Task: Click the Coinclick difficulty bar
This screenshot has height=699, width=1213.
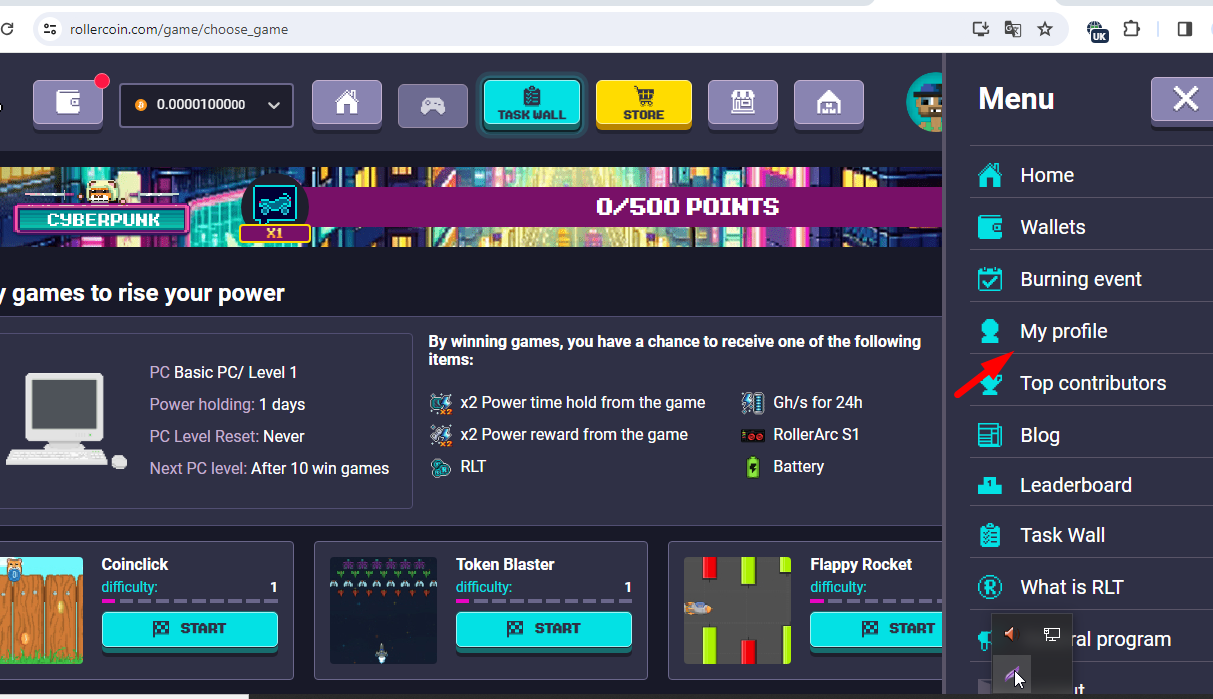Action: click(189, 601)
